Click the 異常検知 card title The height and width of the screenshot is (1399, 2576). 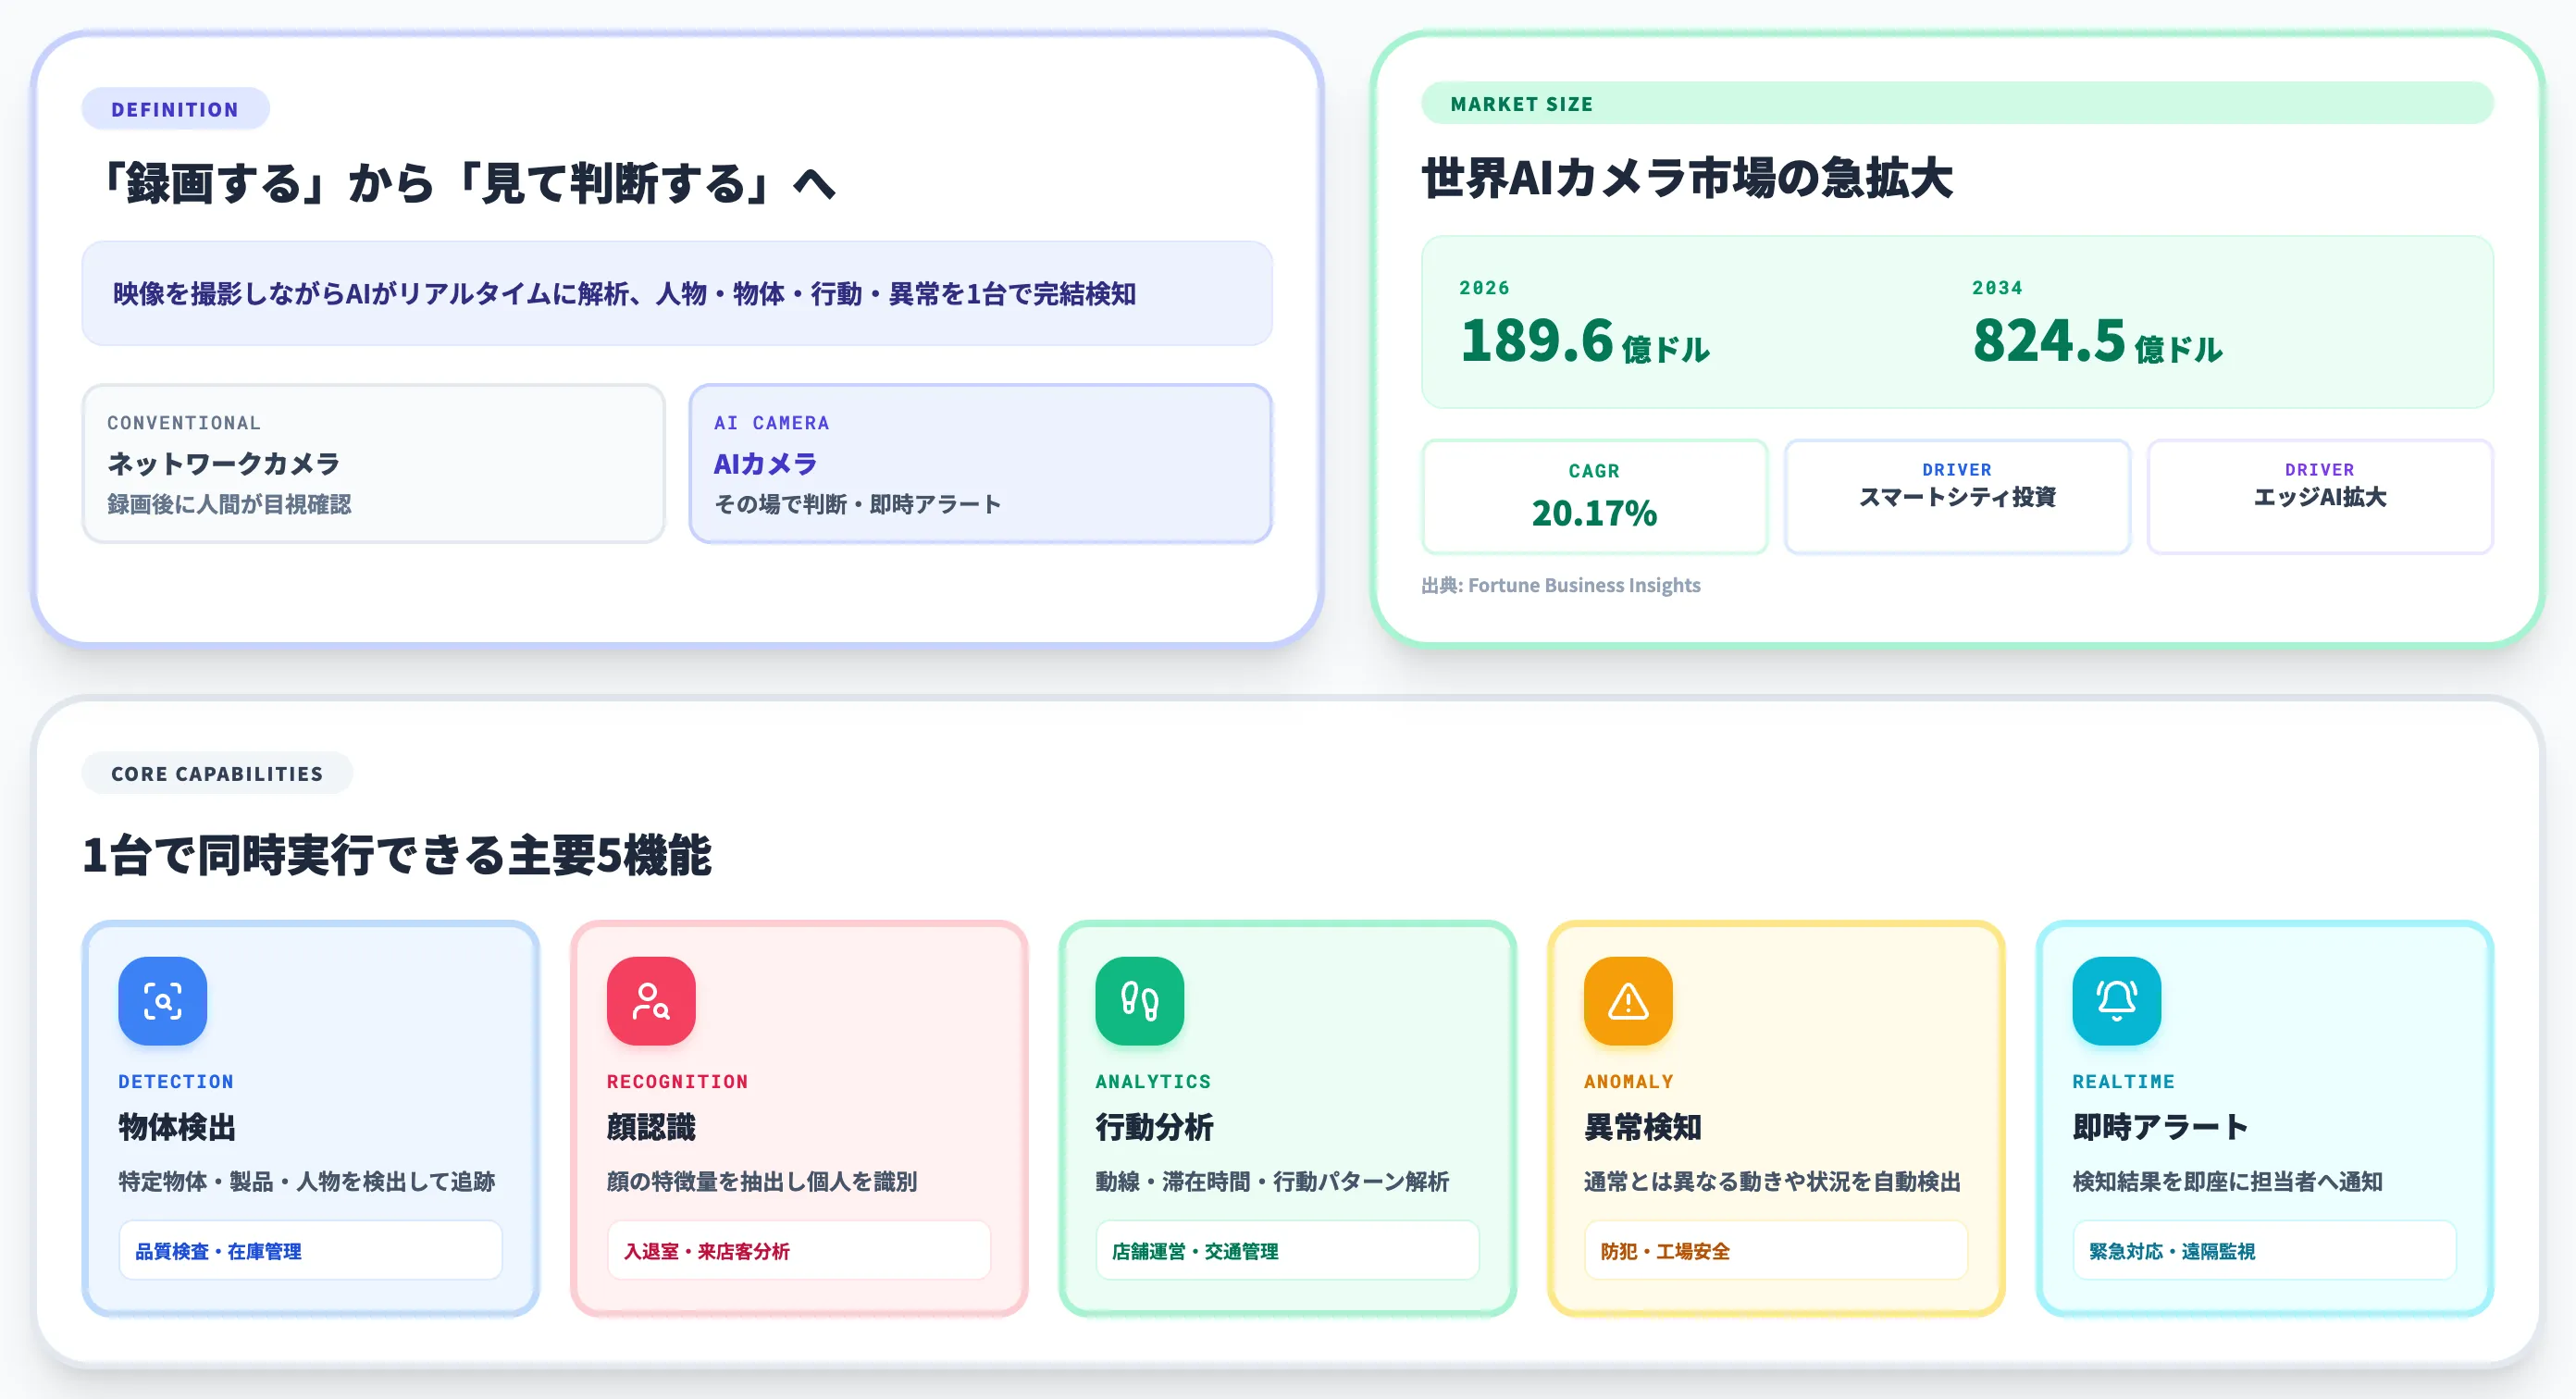click(1643, 1127)
